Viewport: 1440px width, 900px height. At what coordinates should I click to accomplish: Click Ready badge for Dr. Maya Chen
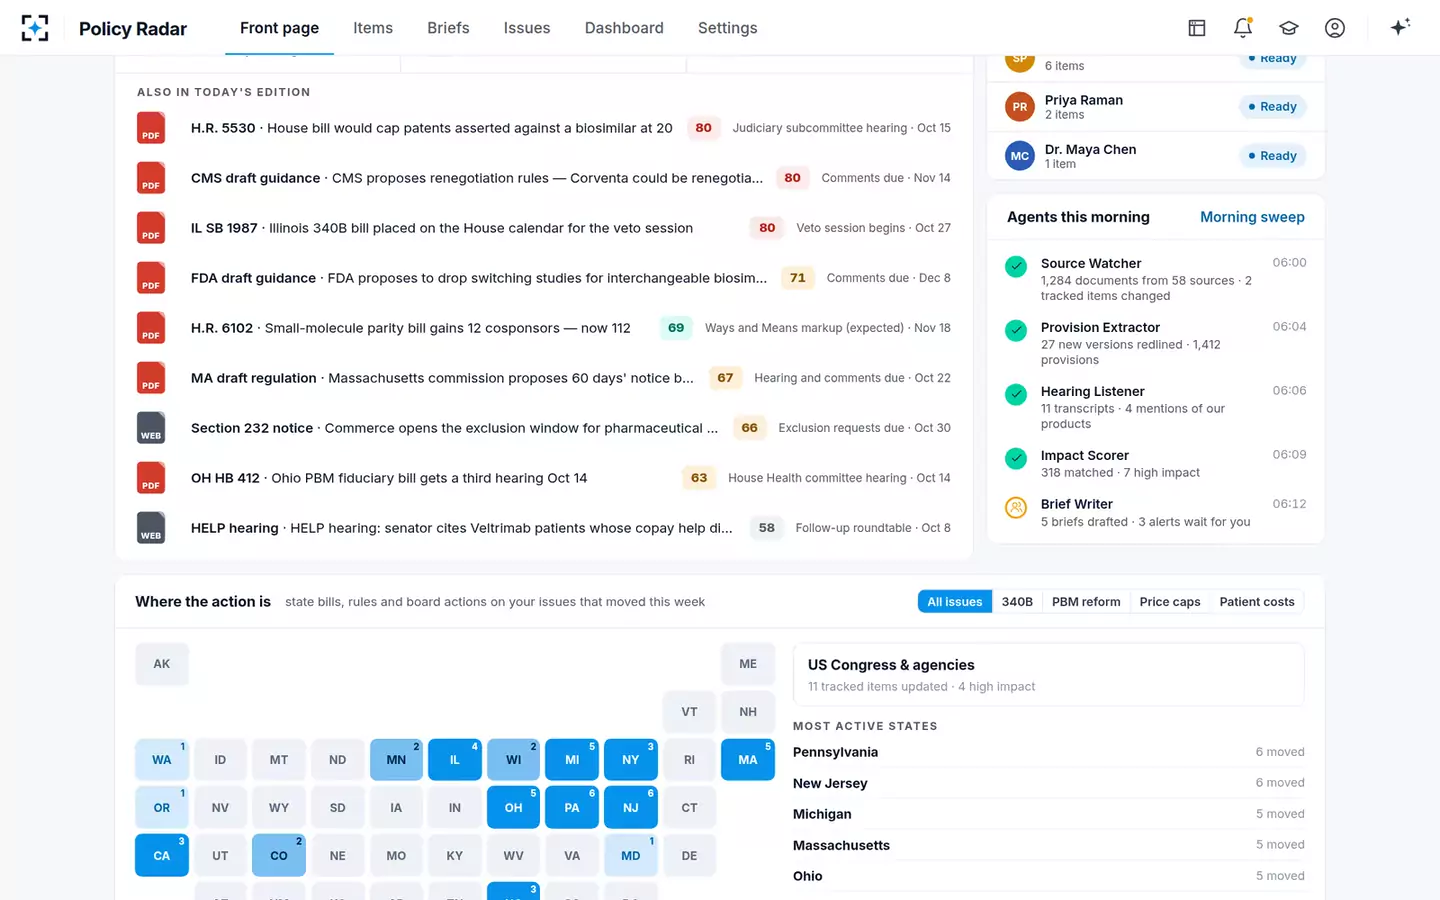(1272, 155)
